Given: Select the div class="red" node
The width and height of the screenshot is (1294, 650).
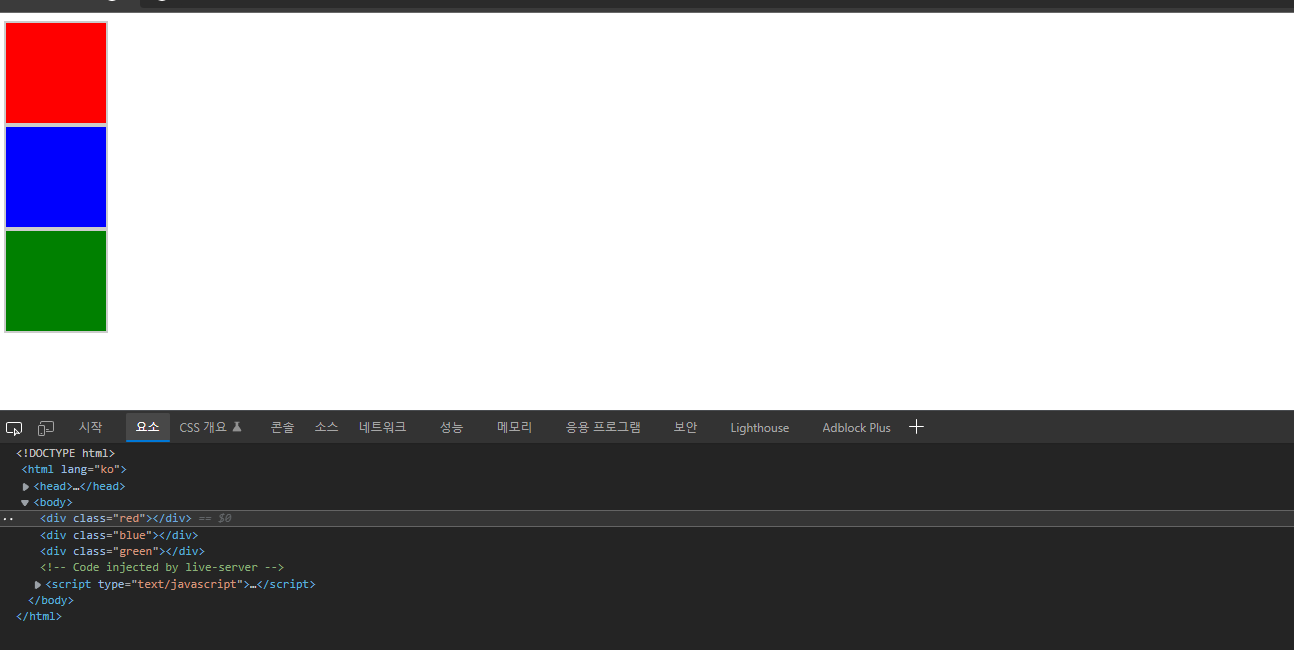Looking at the screenshot, I should pos(116,519).
